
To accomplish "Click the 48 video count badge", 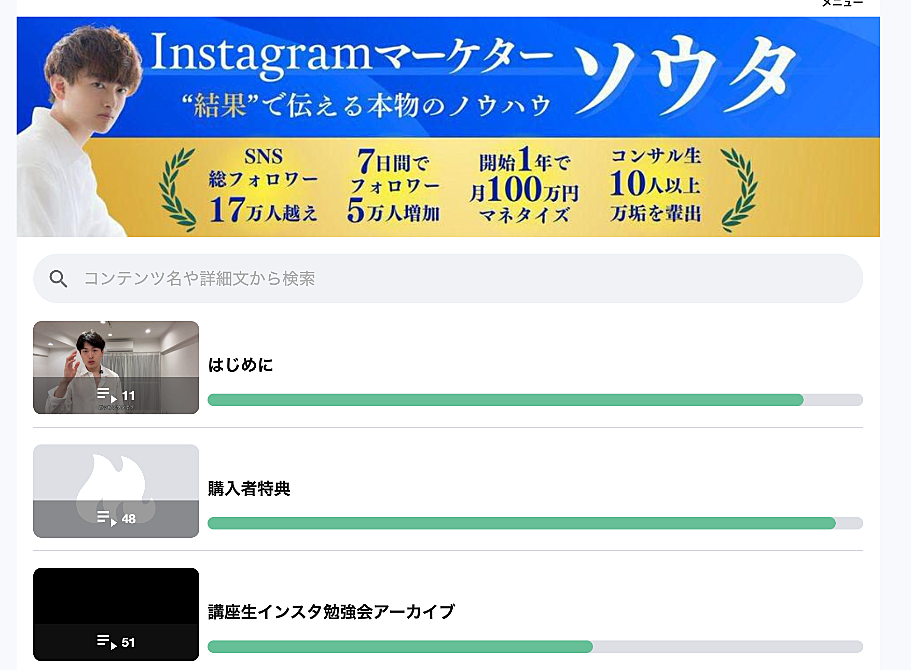I will (x=128, y=519).
